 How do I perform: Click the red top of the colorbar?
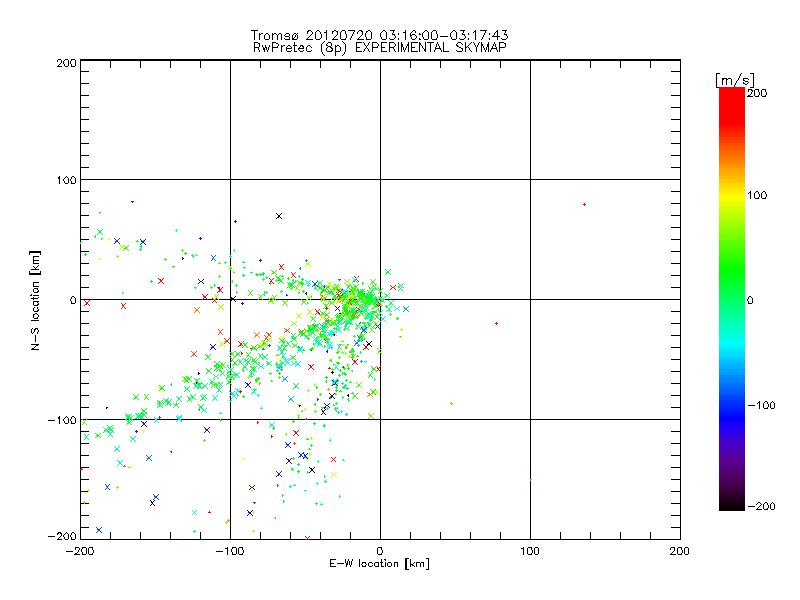[x=731, y=97]
